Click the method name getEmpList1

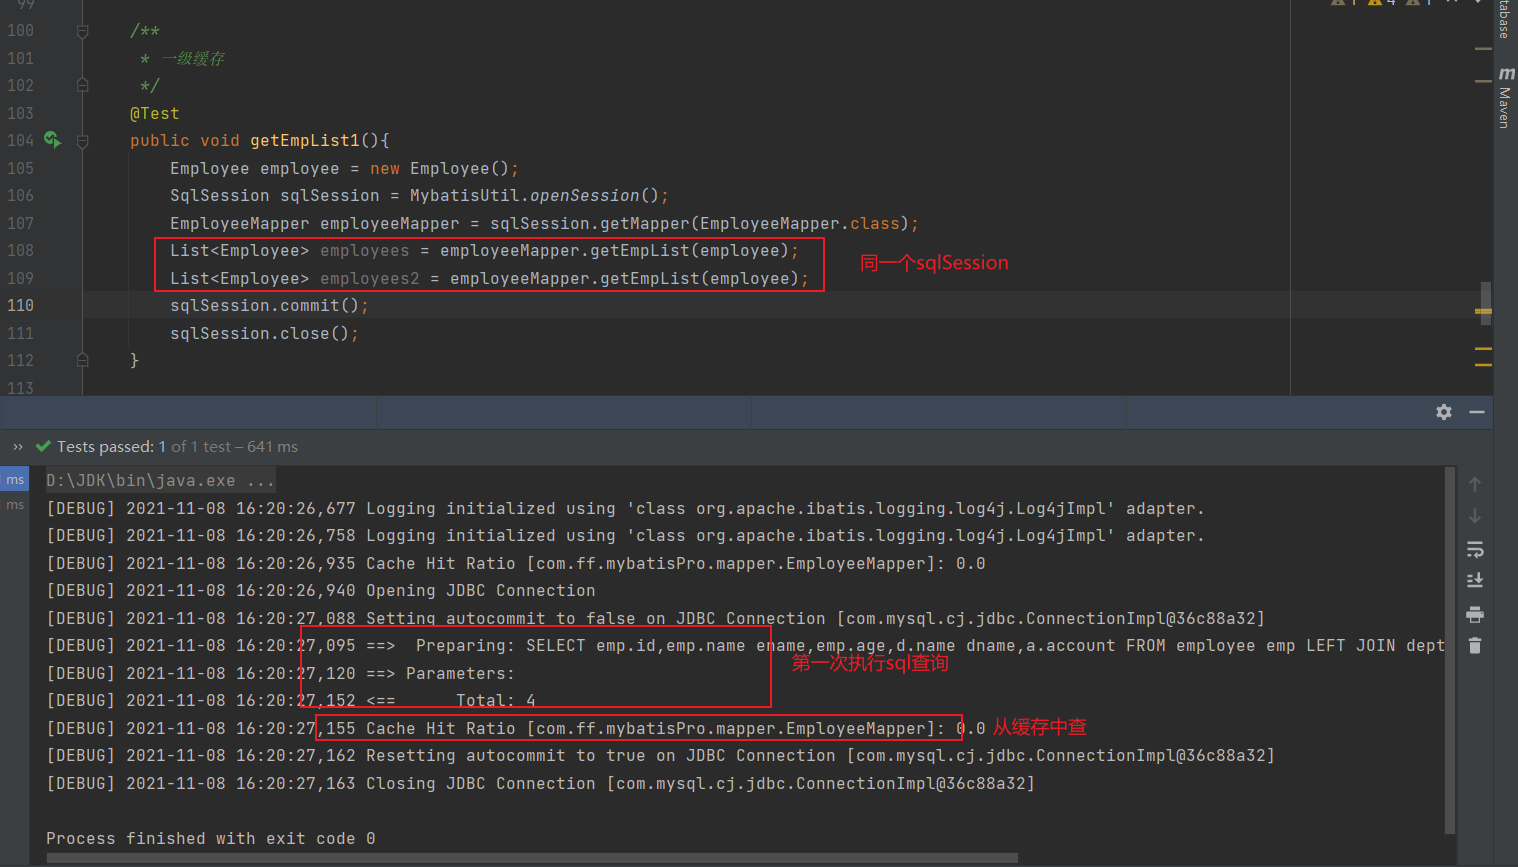tap(305, 141)
